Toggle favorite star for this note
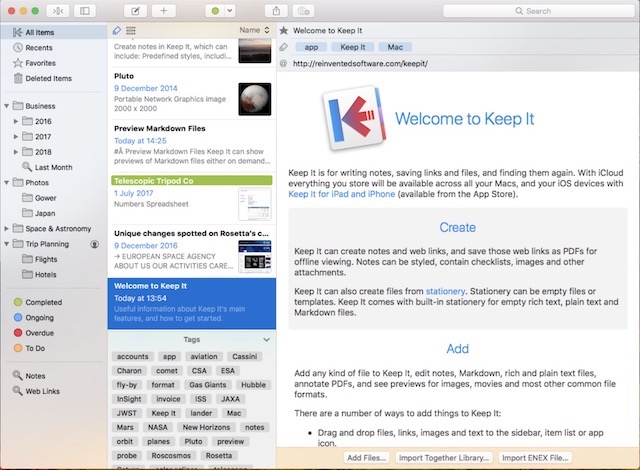This screenshot has width=640, height=470. point(284,31)
